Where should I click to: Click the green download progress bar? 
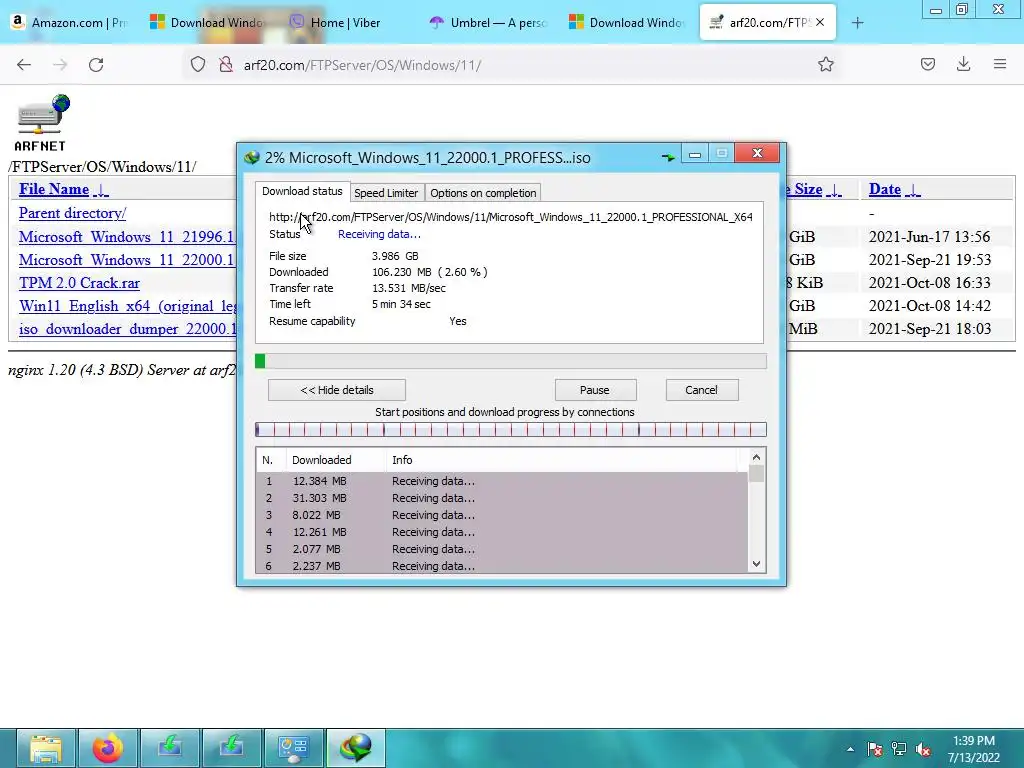click(x=511, y=361)
